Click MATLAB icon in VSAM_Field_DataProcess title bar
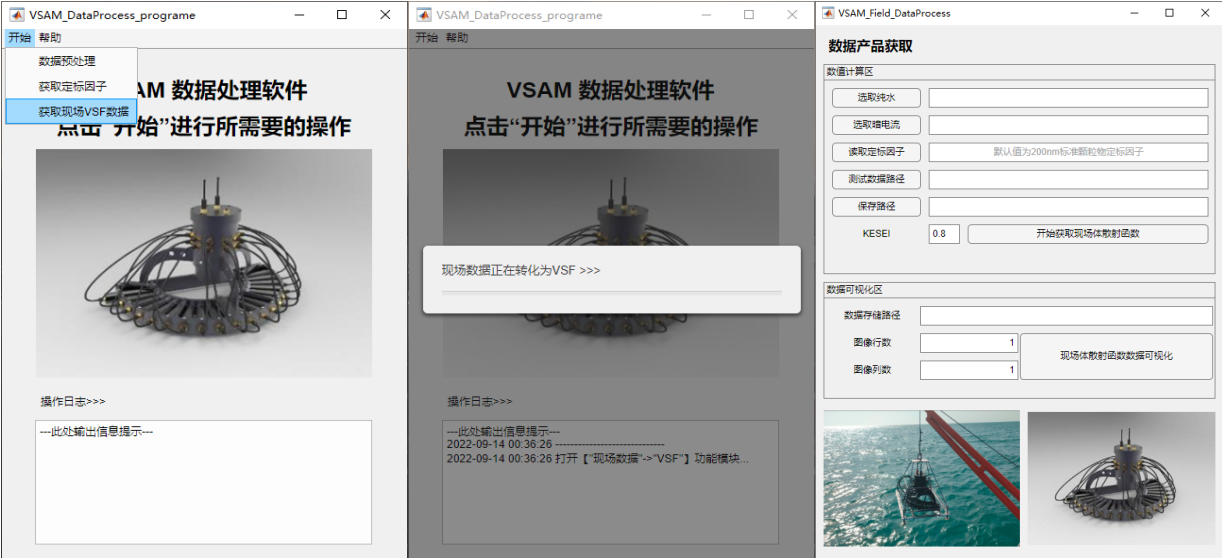Screen dimensions: 1222x558 click(828, 13)
